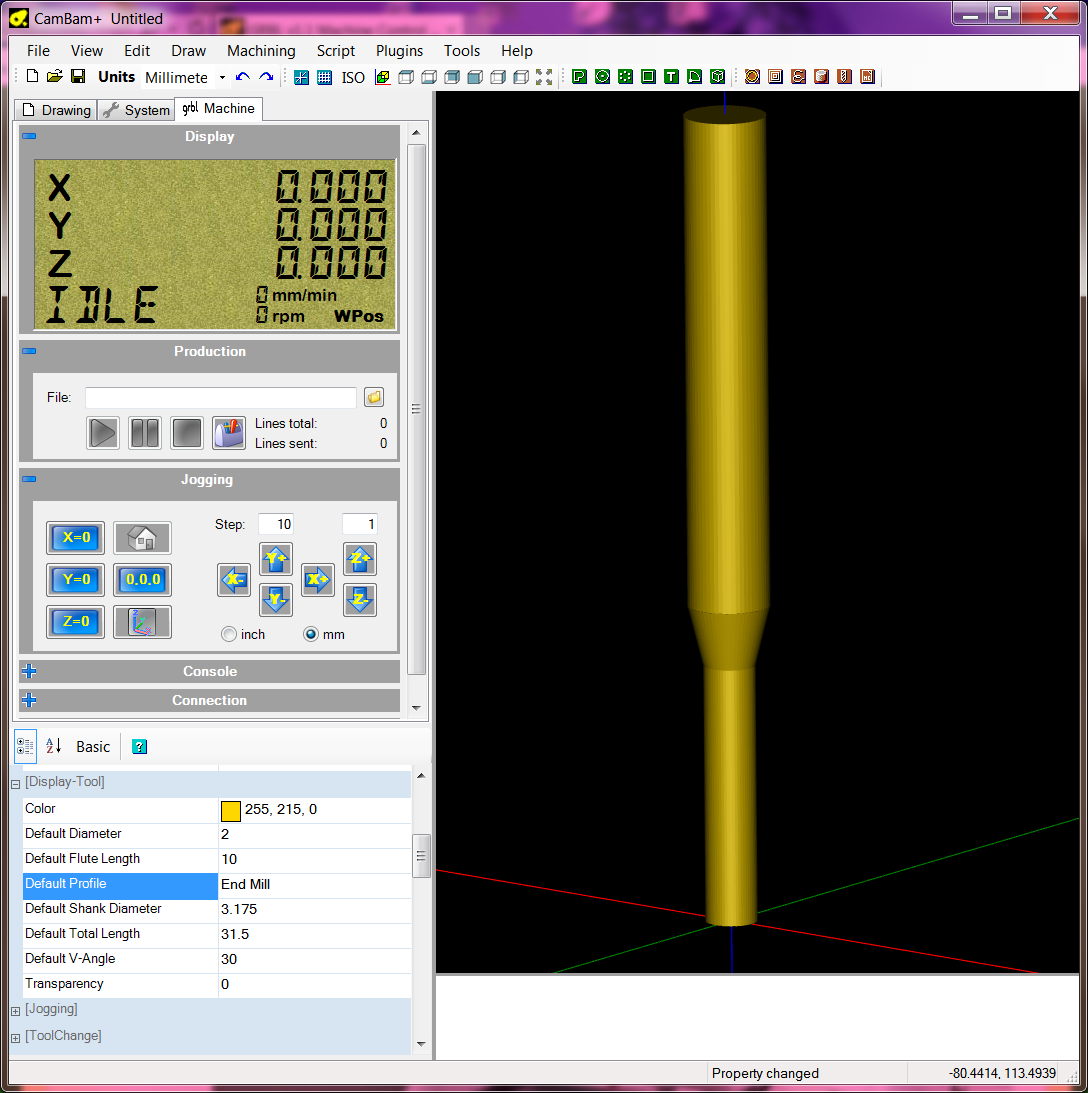This screenshot has width=1088, height=1093.
Task: Select the polyline draw tool (green P)
Action: 579,77
